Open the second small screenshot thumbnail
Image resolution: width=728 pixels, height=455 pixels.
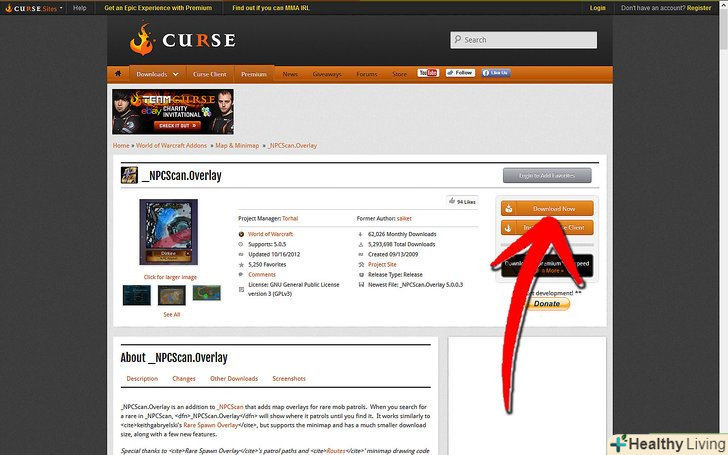click(172, 295)
